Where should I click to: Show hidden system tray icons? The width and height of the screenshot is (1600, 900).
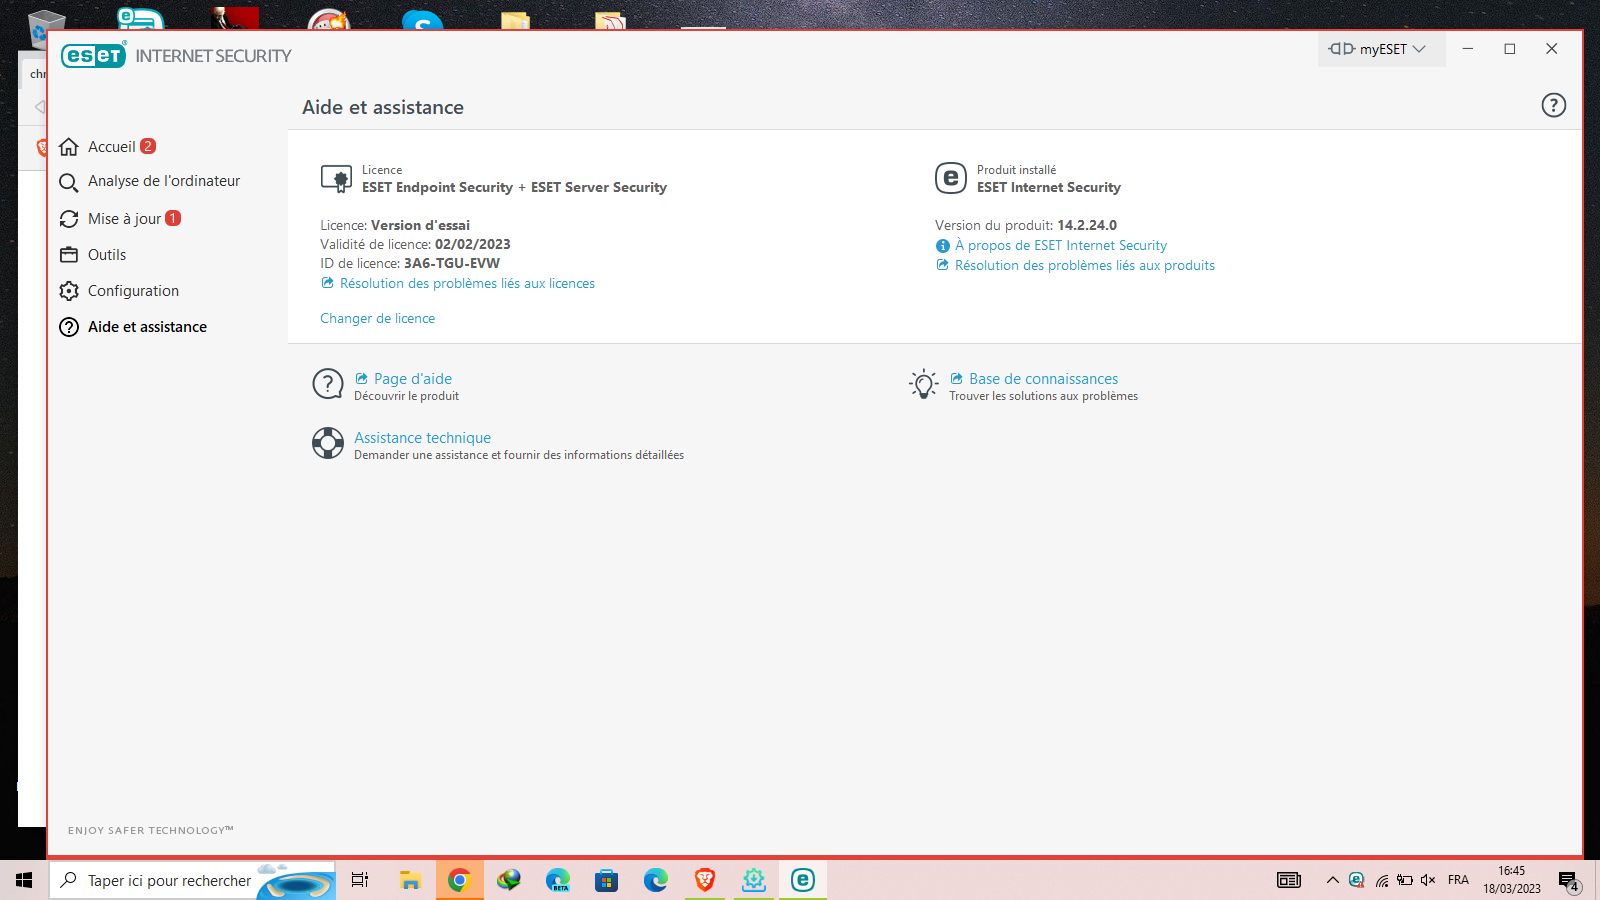tap(1332, 880)
